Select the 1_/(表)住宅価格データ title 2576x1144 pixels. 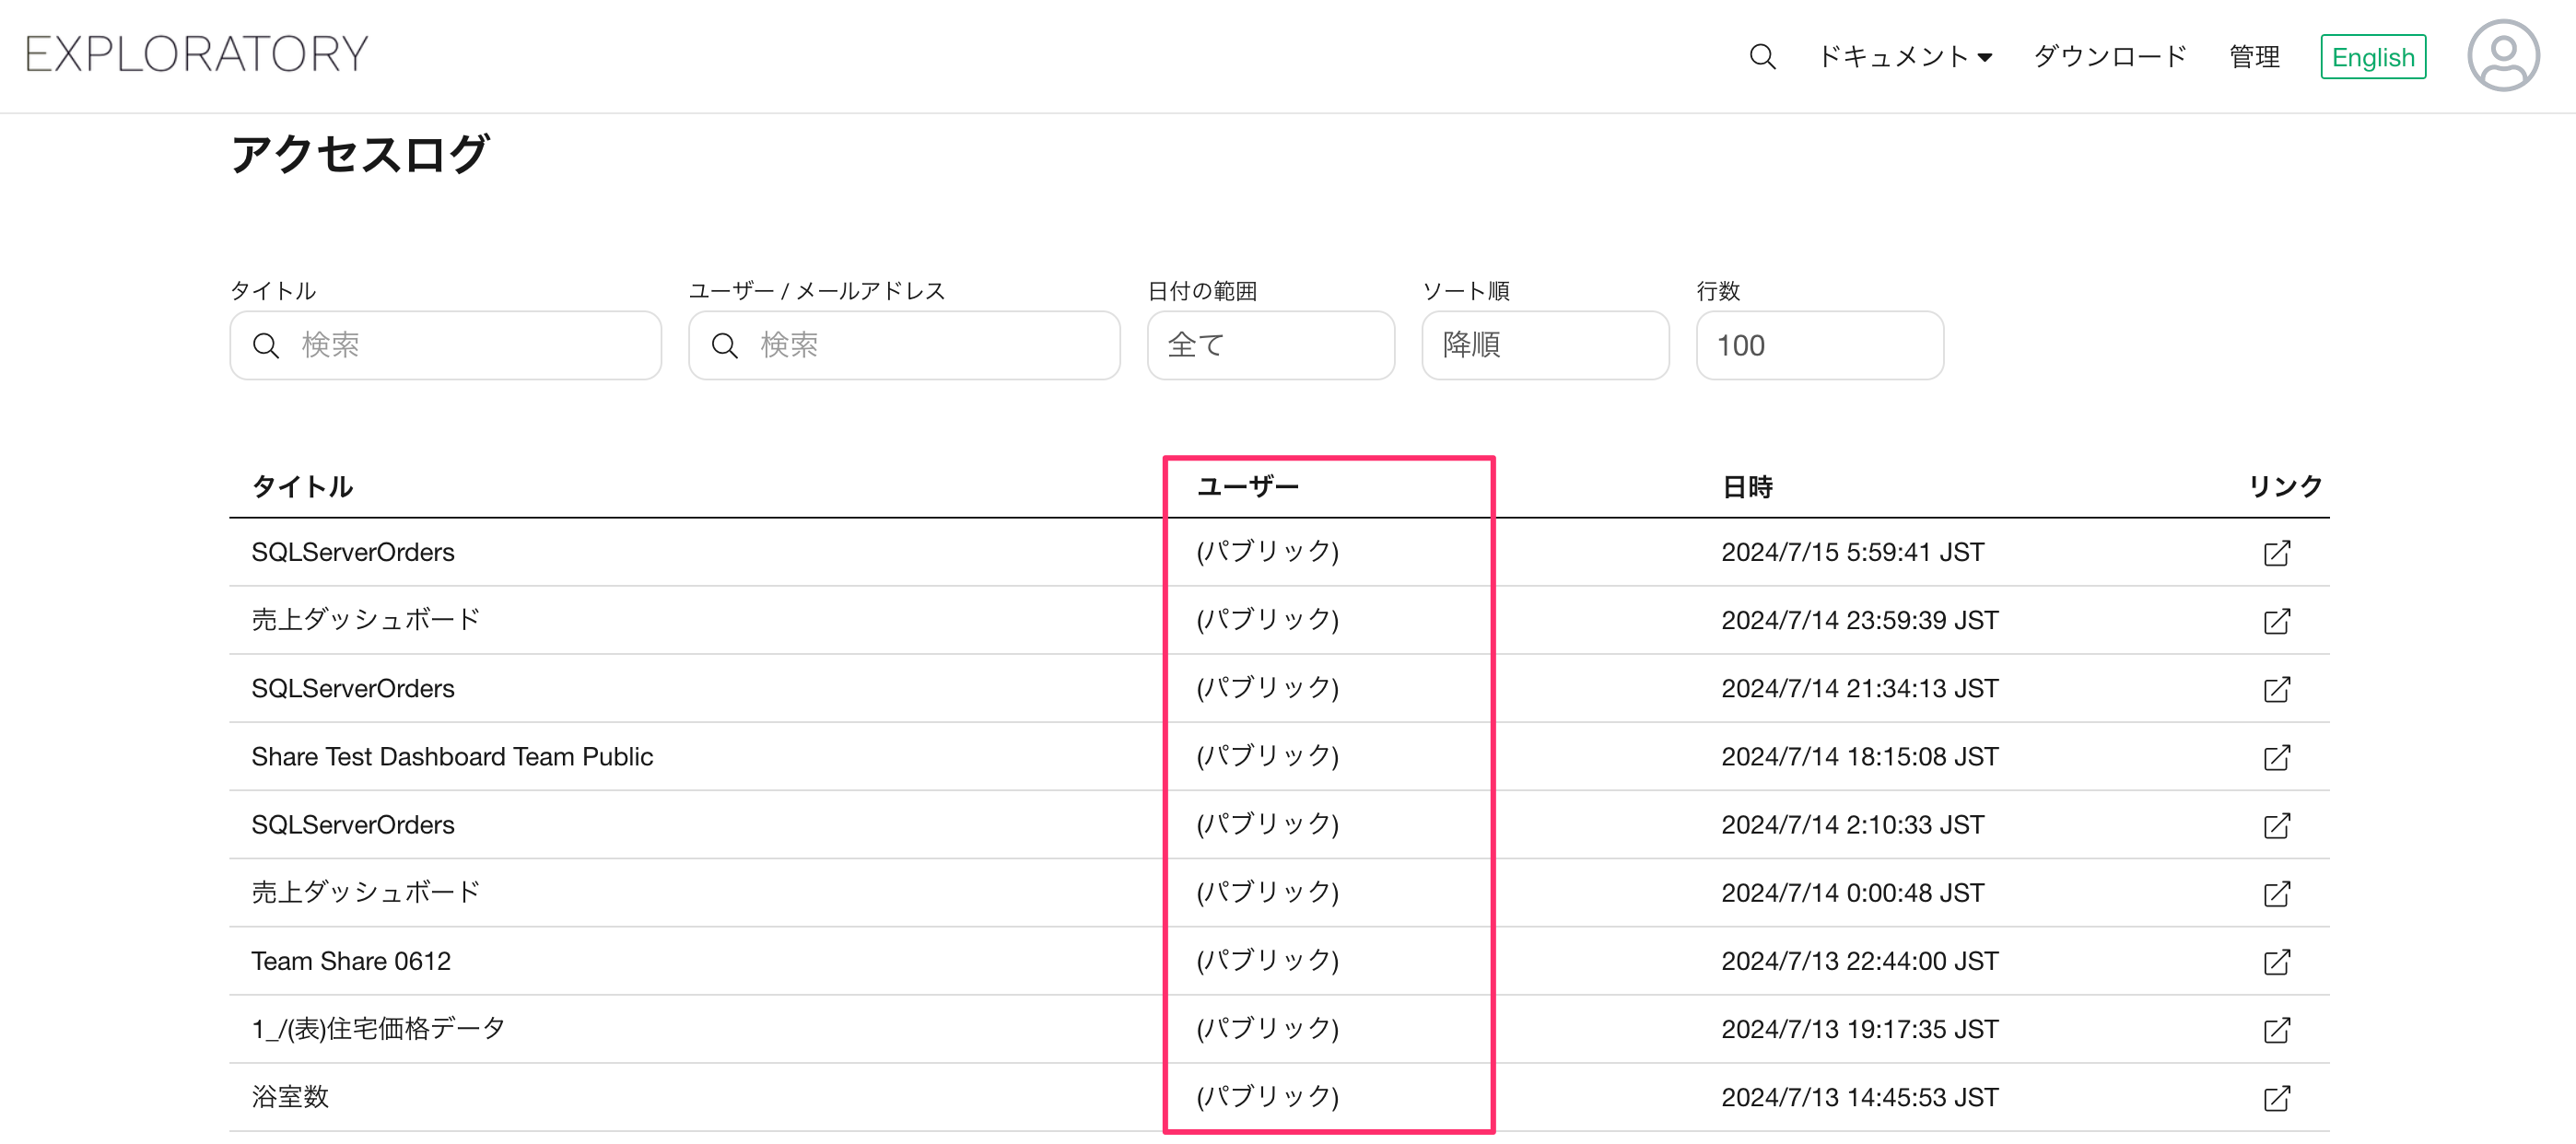378,1029
